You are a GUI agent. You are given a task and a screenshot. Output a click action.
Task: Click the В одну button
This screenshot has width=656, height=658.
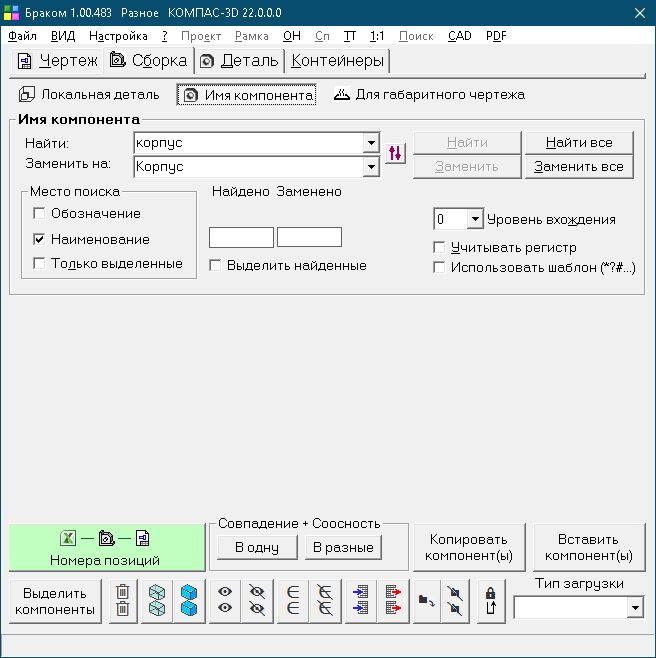257,547
